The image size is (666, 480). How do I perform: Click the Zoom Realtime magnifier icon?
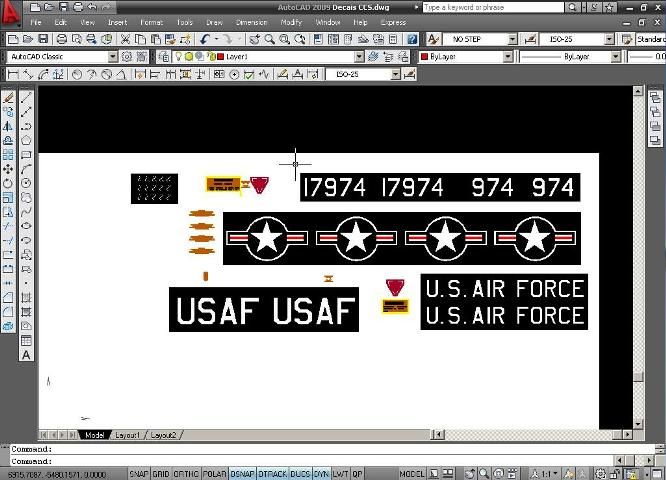tap(269, 40)
